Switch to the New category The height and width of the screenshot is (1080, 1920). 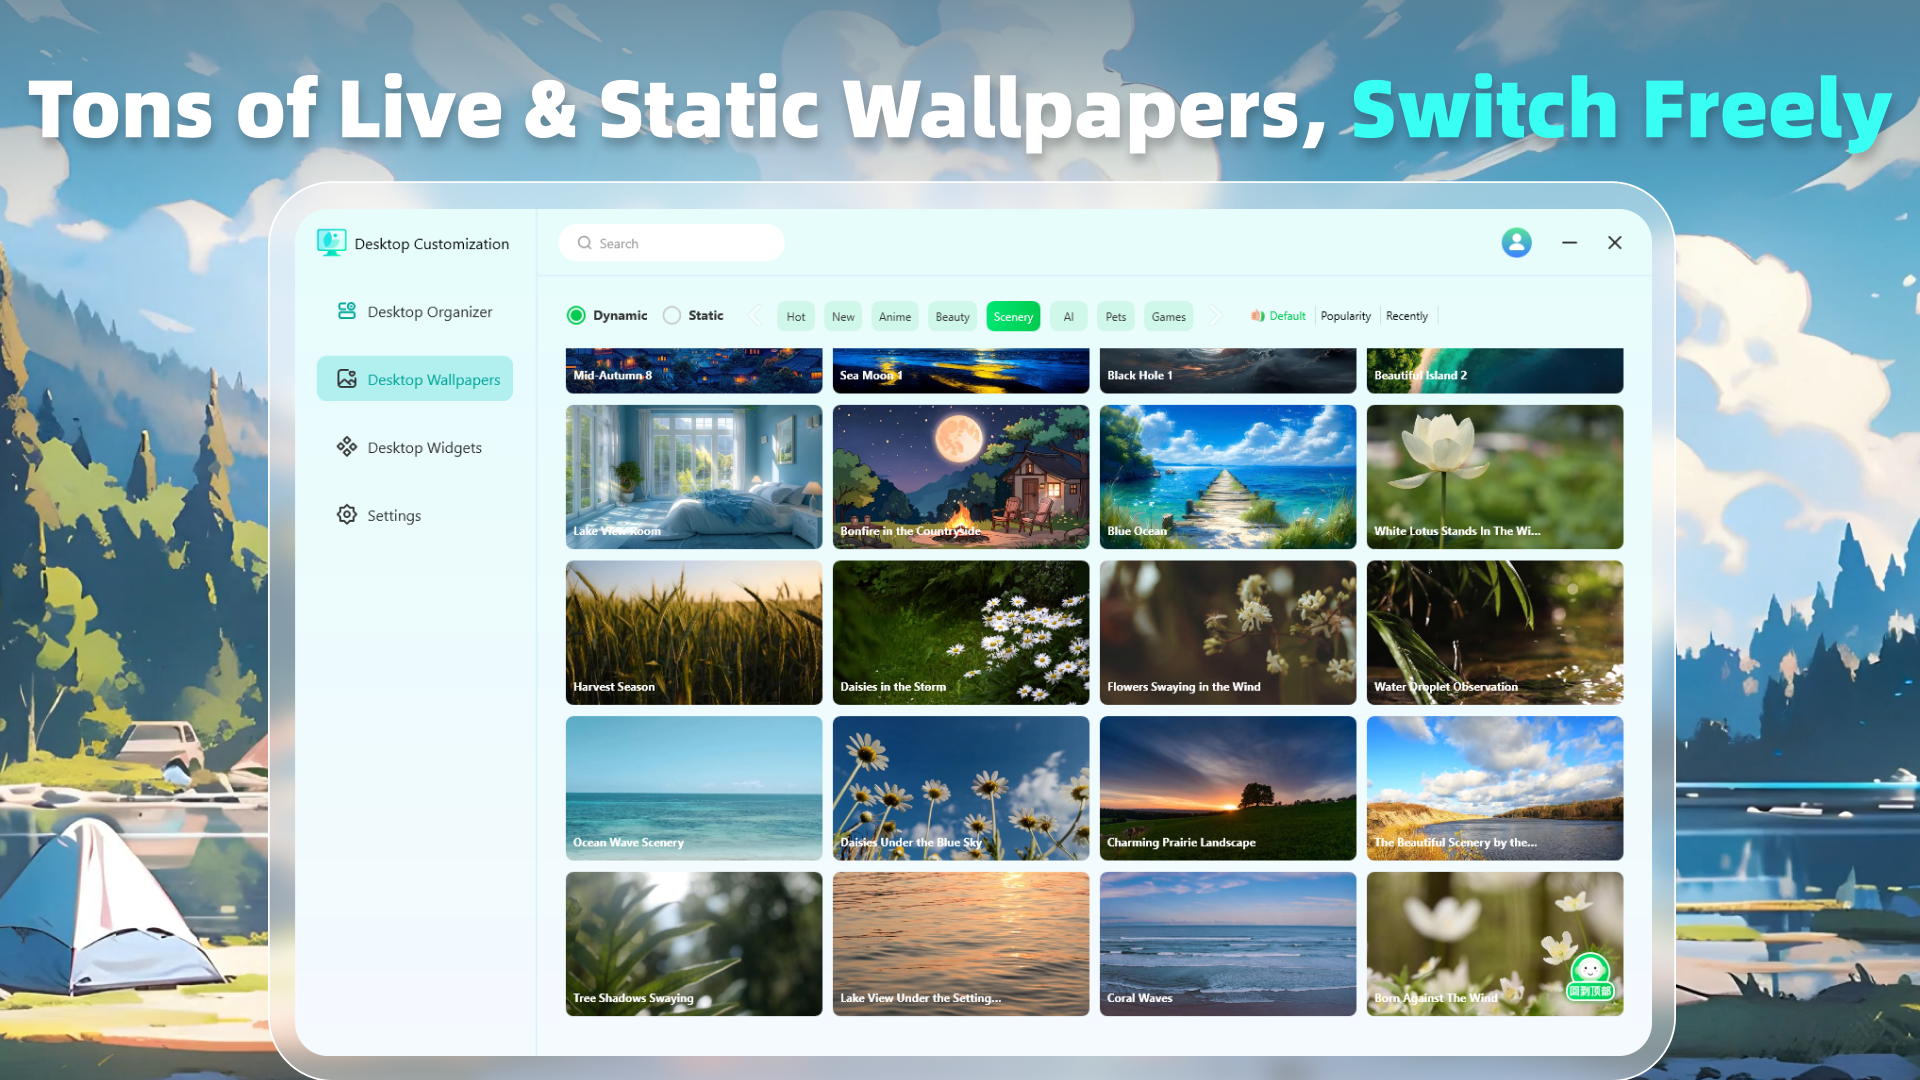pos(843,317)
